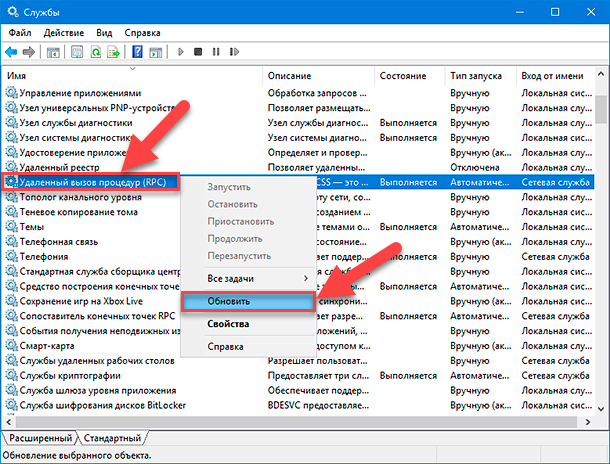This screenshot has height=464, width=610.
Task: Click the vertical scrollbar of services list
Action: [x=603, y=250]
